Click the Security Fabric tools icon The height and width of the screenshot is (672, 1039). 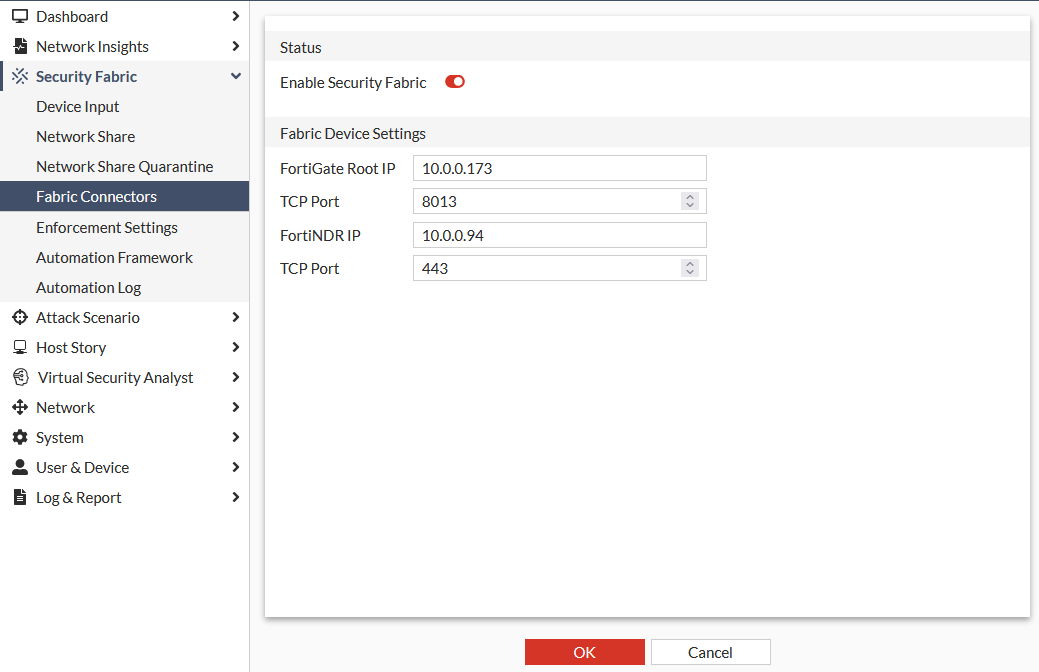click(18, 76)
